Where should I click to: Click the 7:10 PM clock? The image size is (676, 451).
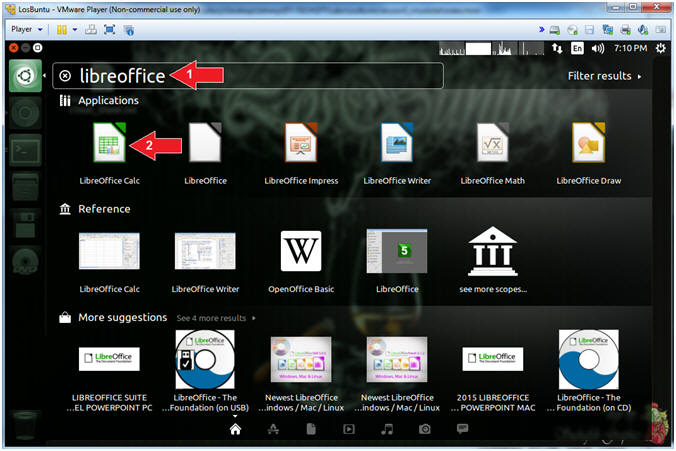tap(630, 48)
